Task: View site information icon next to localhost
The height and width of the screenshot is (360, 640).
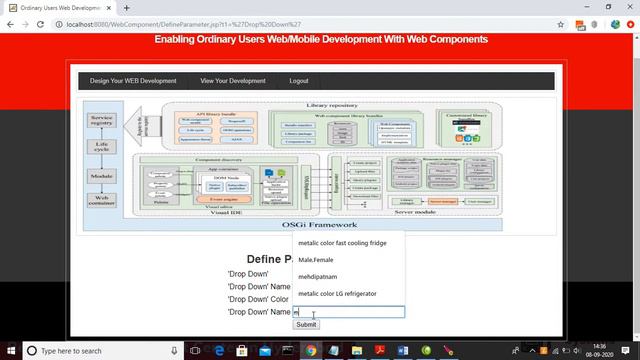Action: 59,24
